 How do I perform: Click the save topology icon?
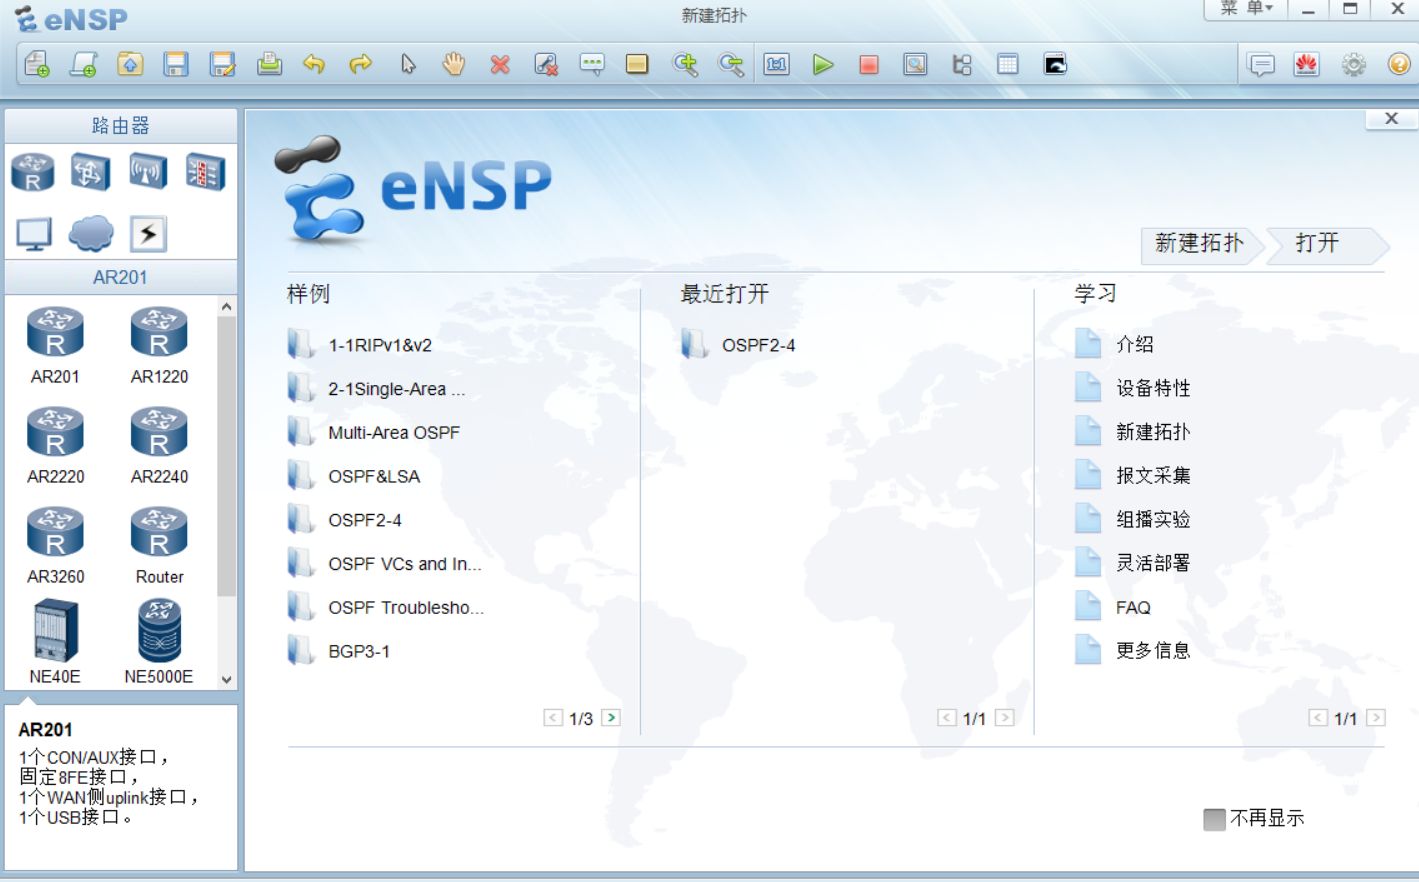(x=176, y=65)
